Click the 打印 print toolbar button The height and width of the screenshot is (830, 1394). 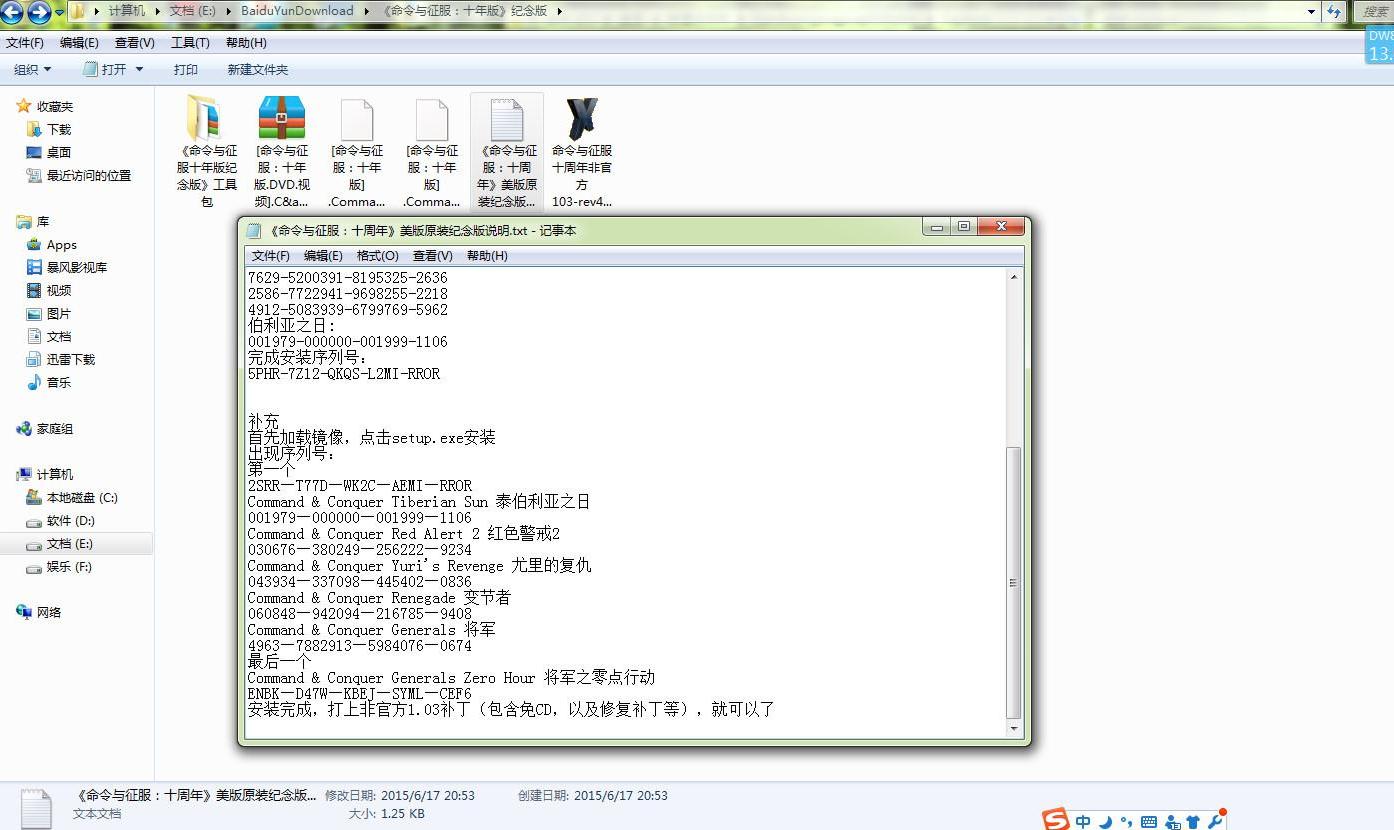(x=186, y=69)
